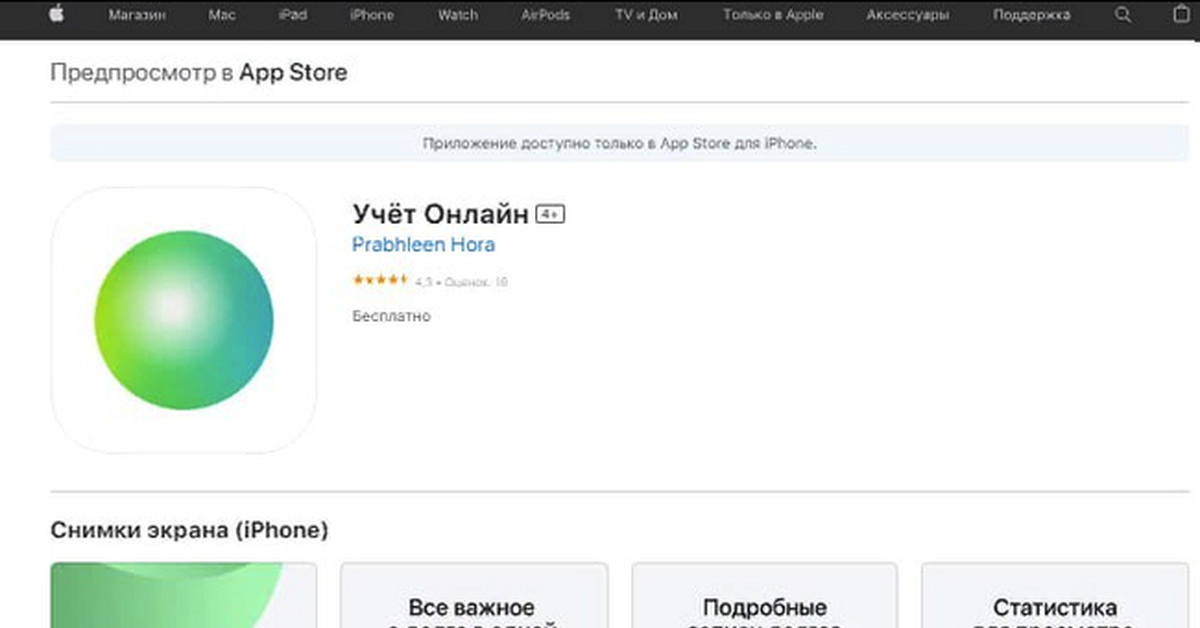Viewport: 1200px width, 628px height.
Task: Navigate to AirPods
Action: coord(548,15)
